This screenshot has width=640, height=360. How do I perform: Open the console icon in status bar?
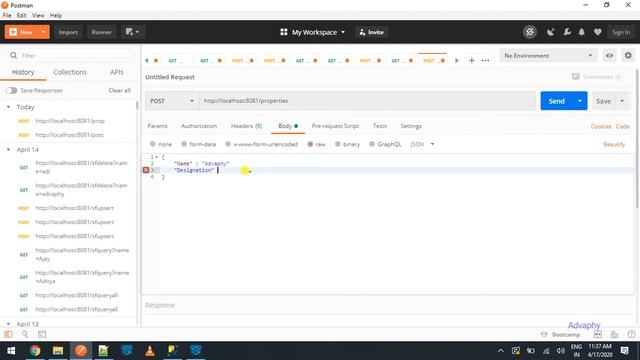(x=42, y=334)
